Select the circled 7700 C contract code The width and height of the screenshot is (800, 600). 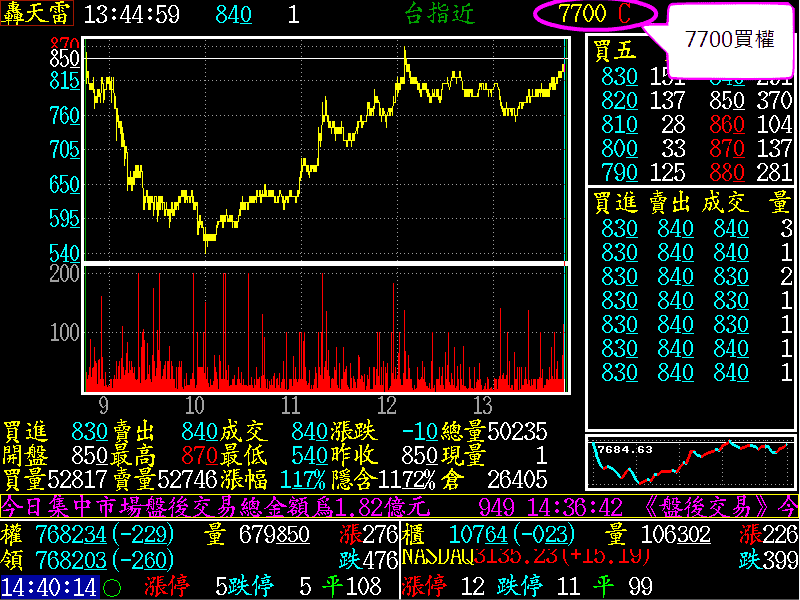pyautogui.click(x=595, y=14)
